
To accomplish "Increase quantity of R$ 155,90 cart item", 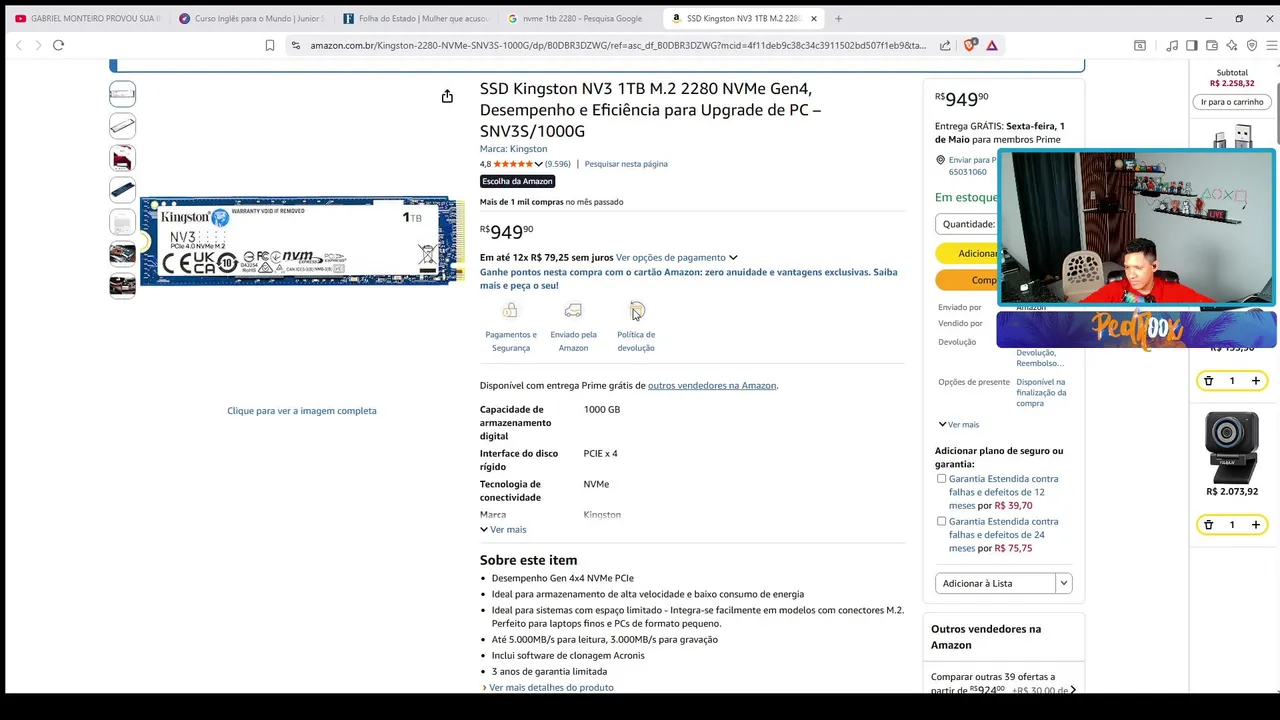I will 1256,381.
